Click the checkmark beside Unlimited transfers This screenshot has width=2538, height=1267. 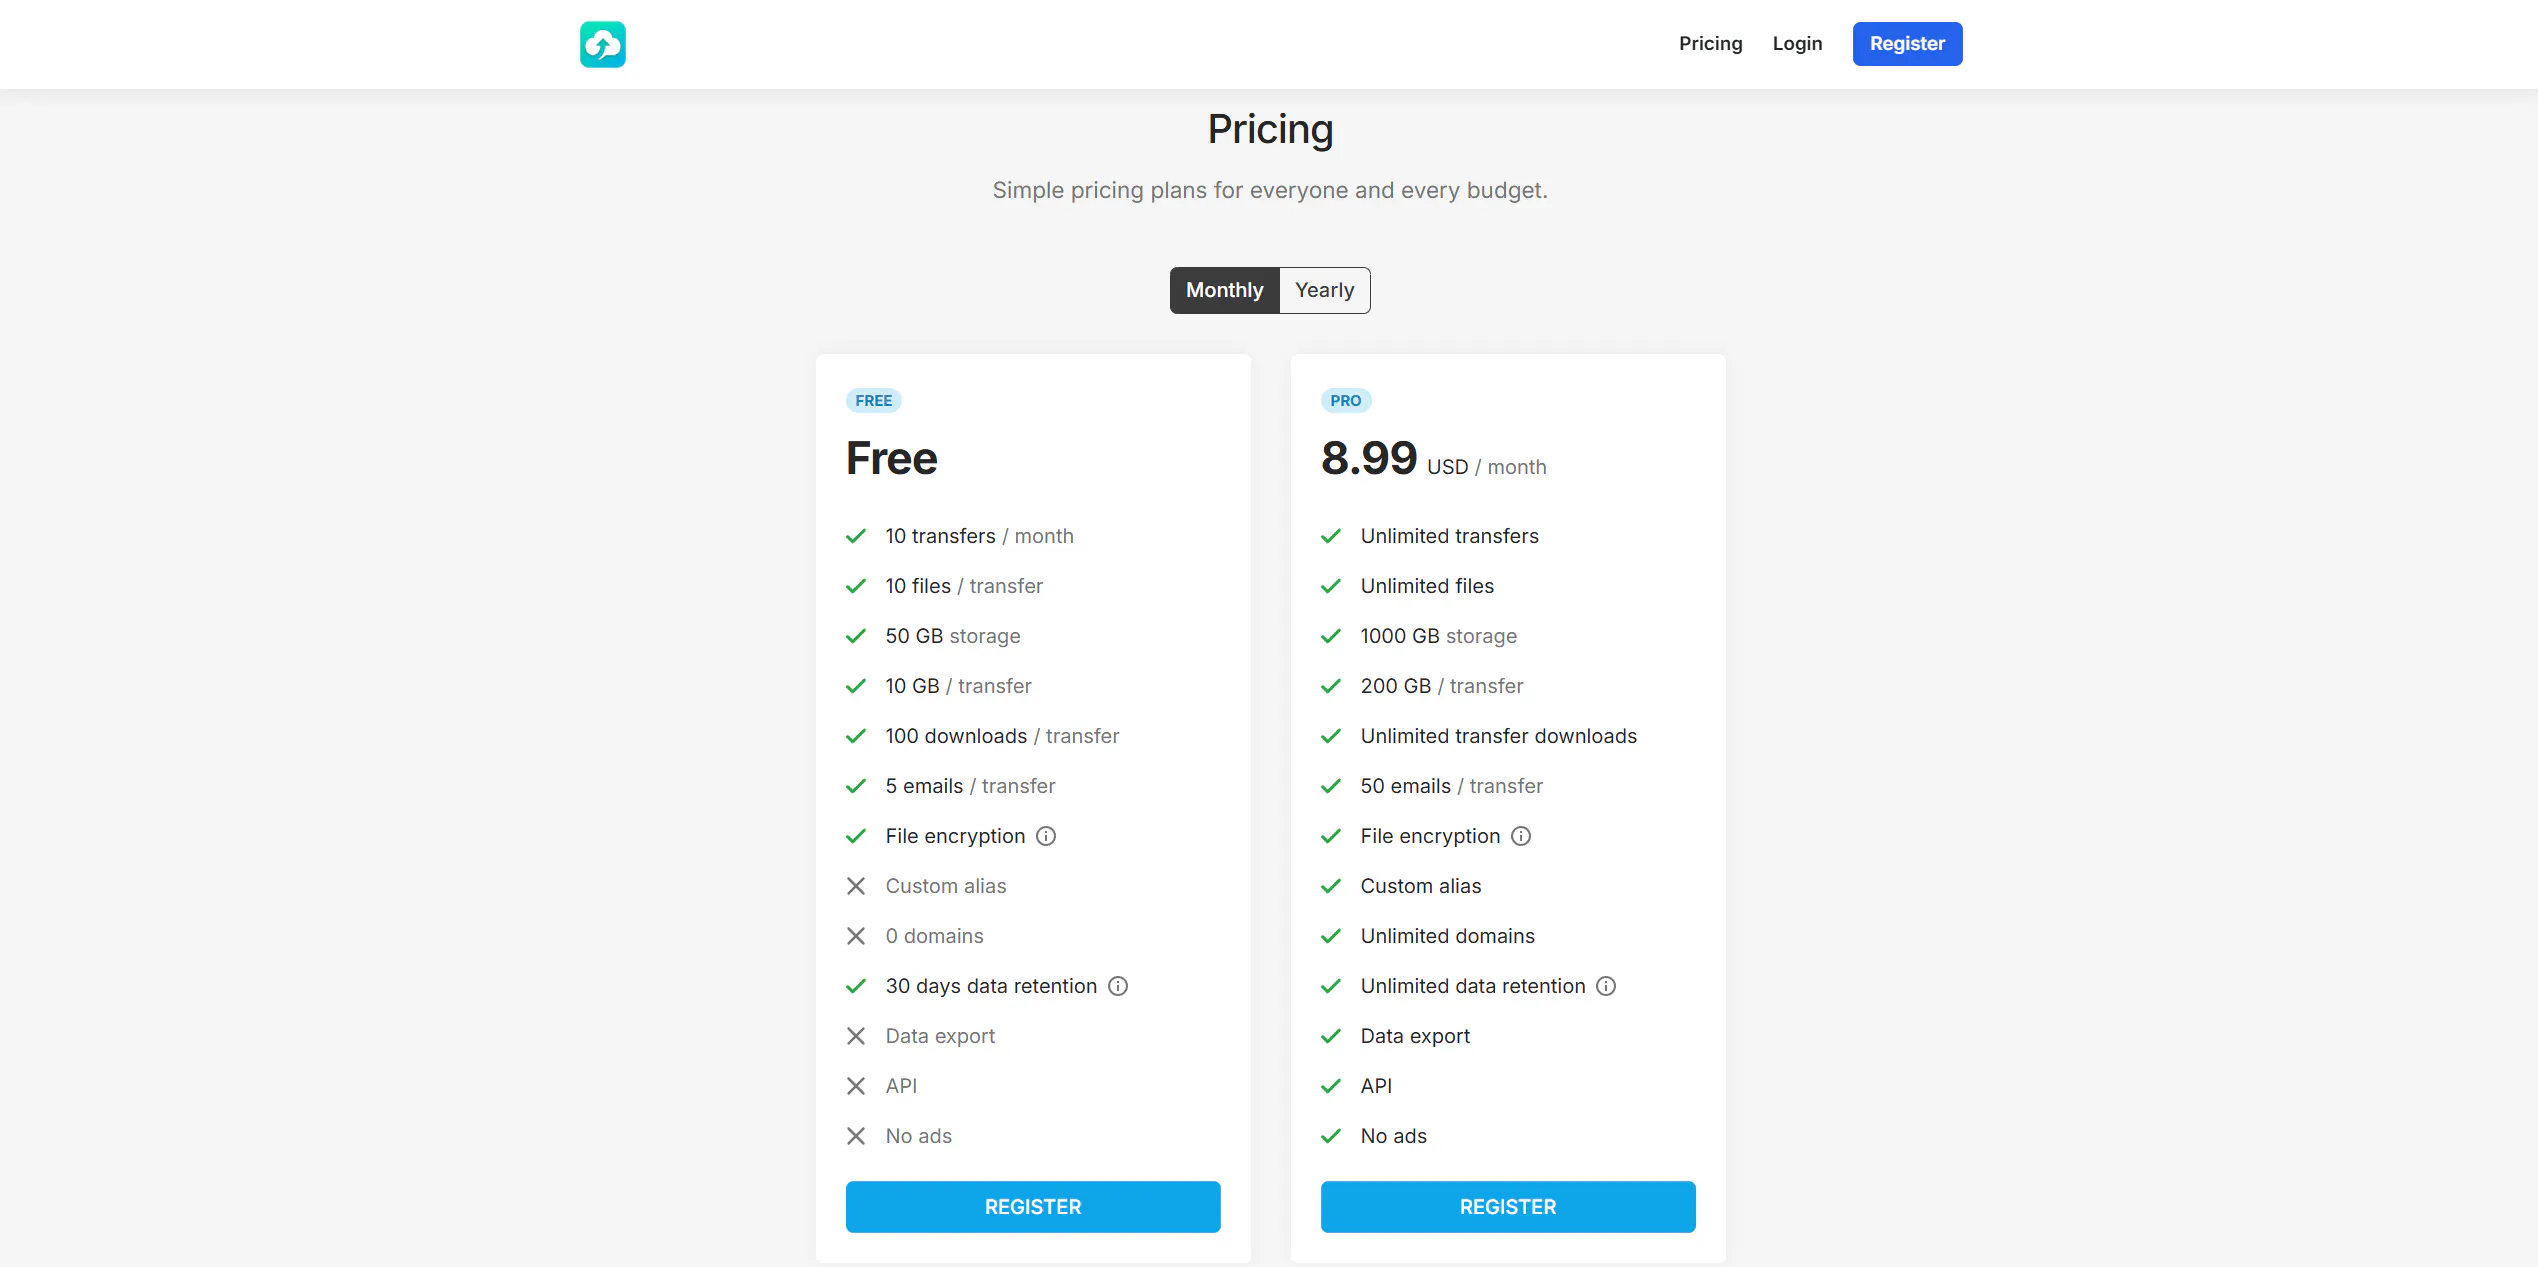click(x=1331, y=536)
